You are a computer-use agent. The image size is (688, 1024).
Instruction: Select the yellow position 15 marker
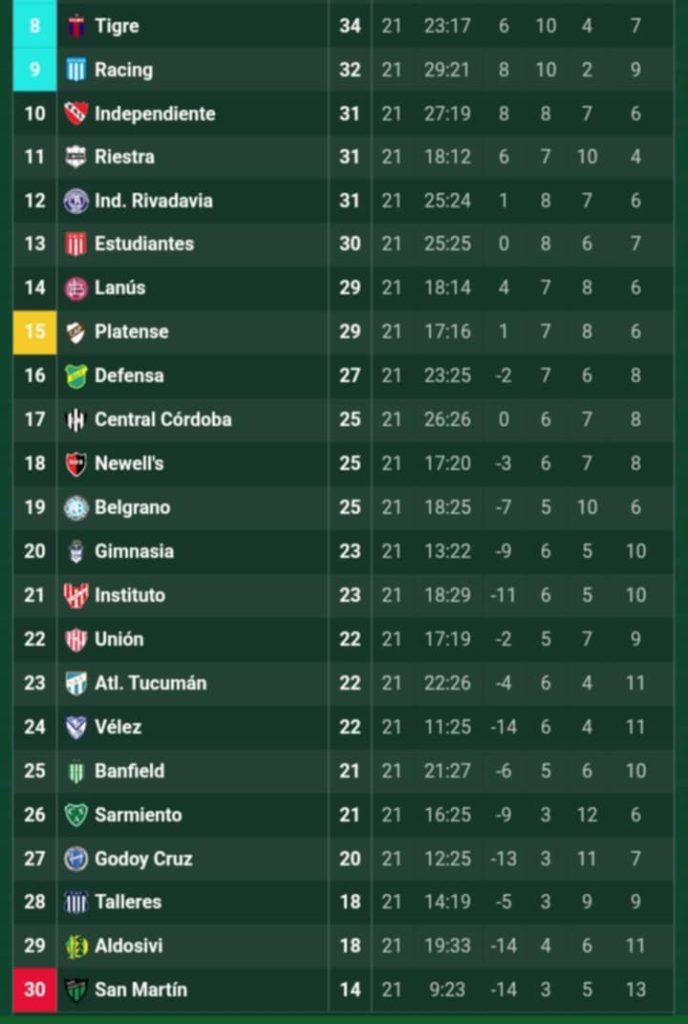pyautogui.click(x=35, y=332)
